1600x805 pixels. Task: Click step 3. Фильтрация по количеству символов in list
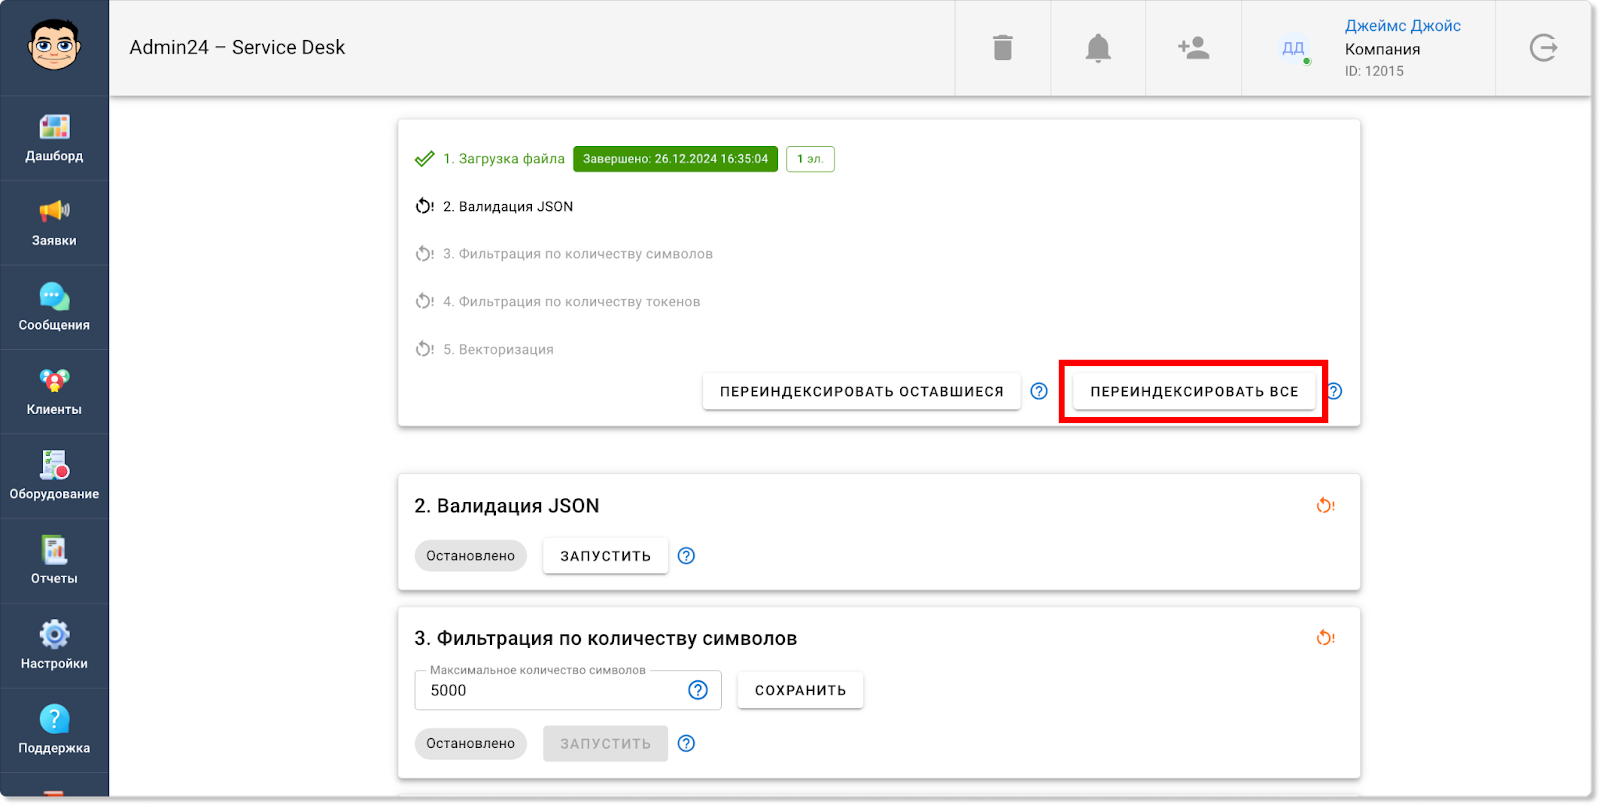point(578,254)
